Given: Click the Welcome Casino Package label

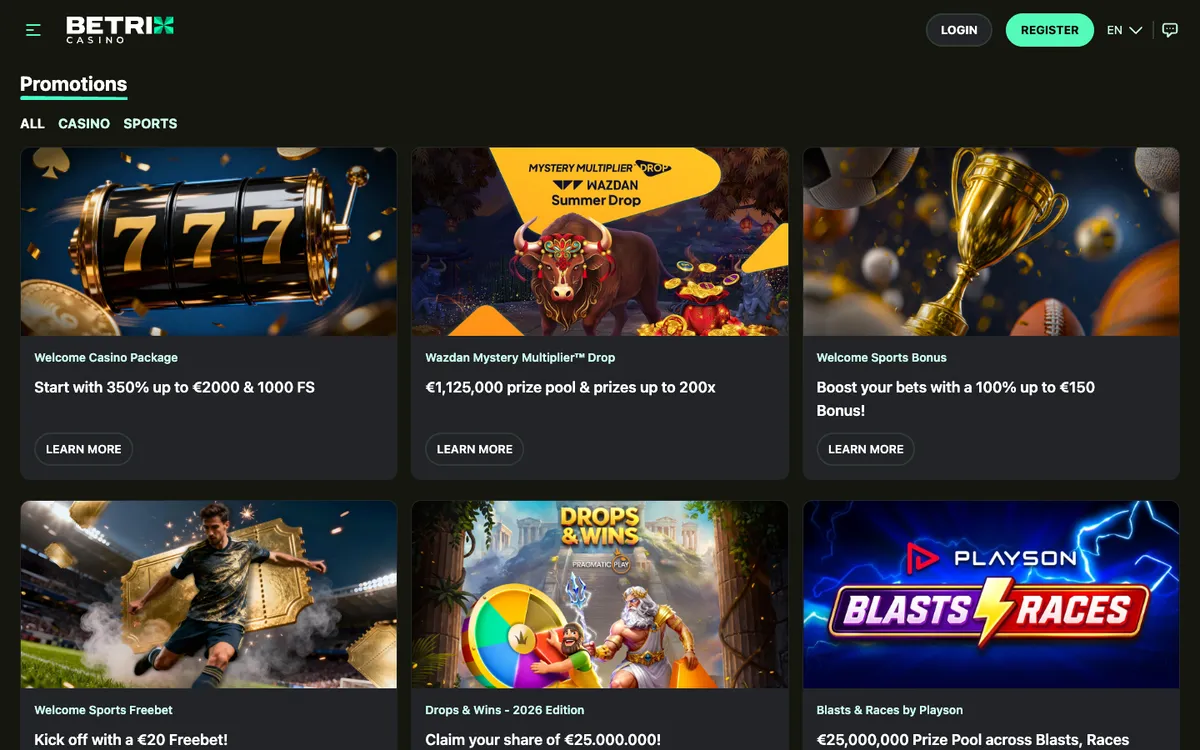Looking at the screenshot, I should 106,357.
